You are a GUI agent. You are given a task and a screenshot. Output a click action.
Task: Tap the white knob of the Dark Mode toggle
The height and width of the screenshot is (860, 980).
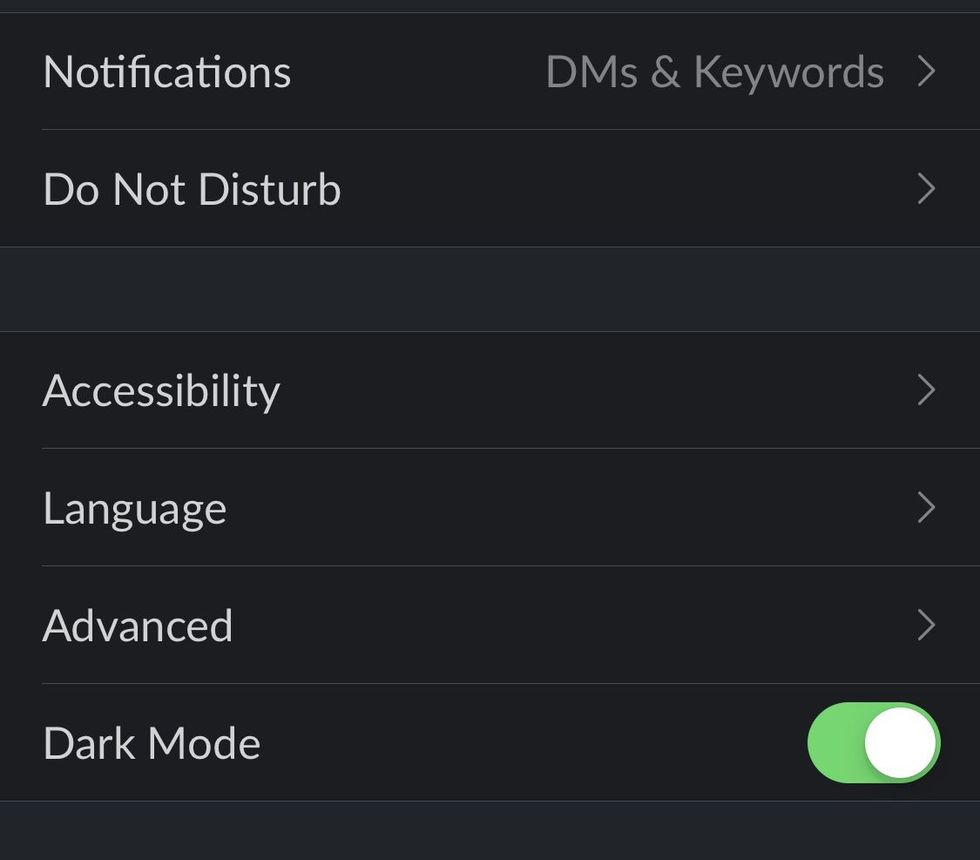point(900,743)
